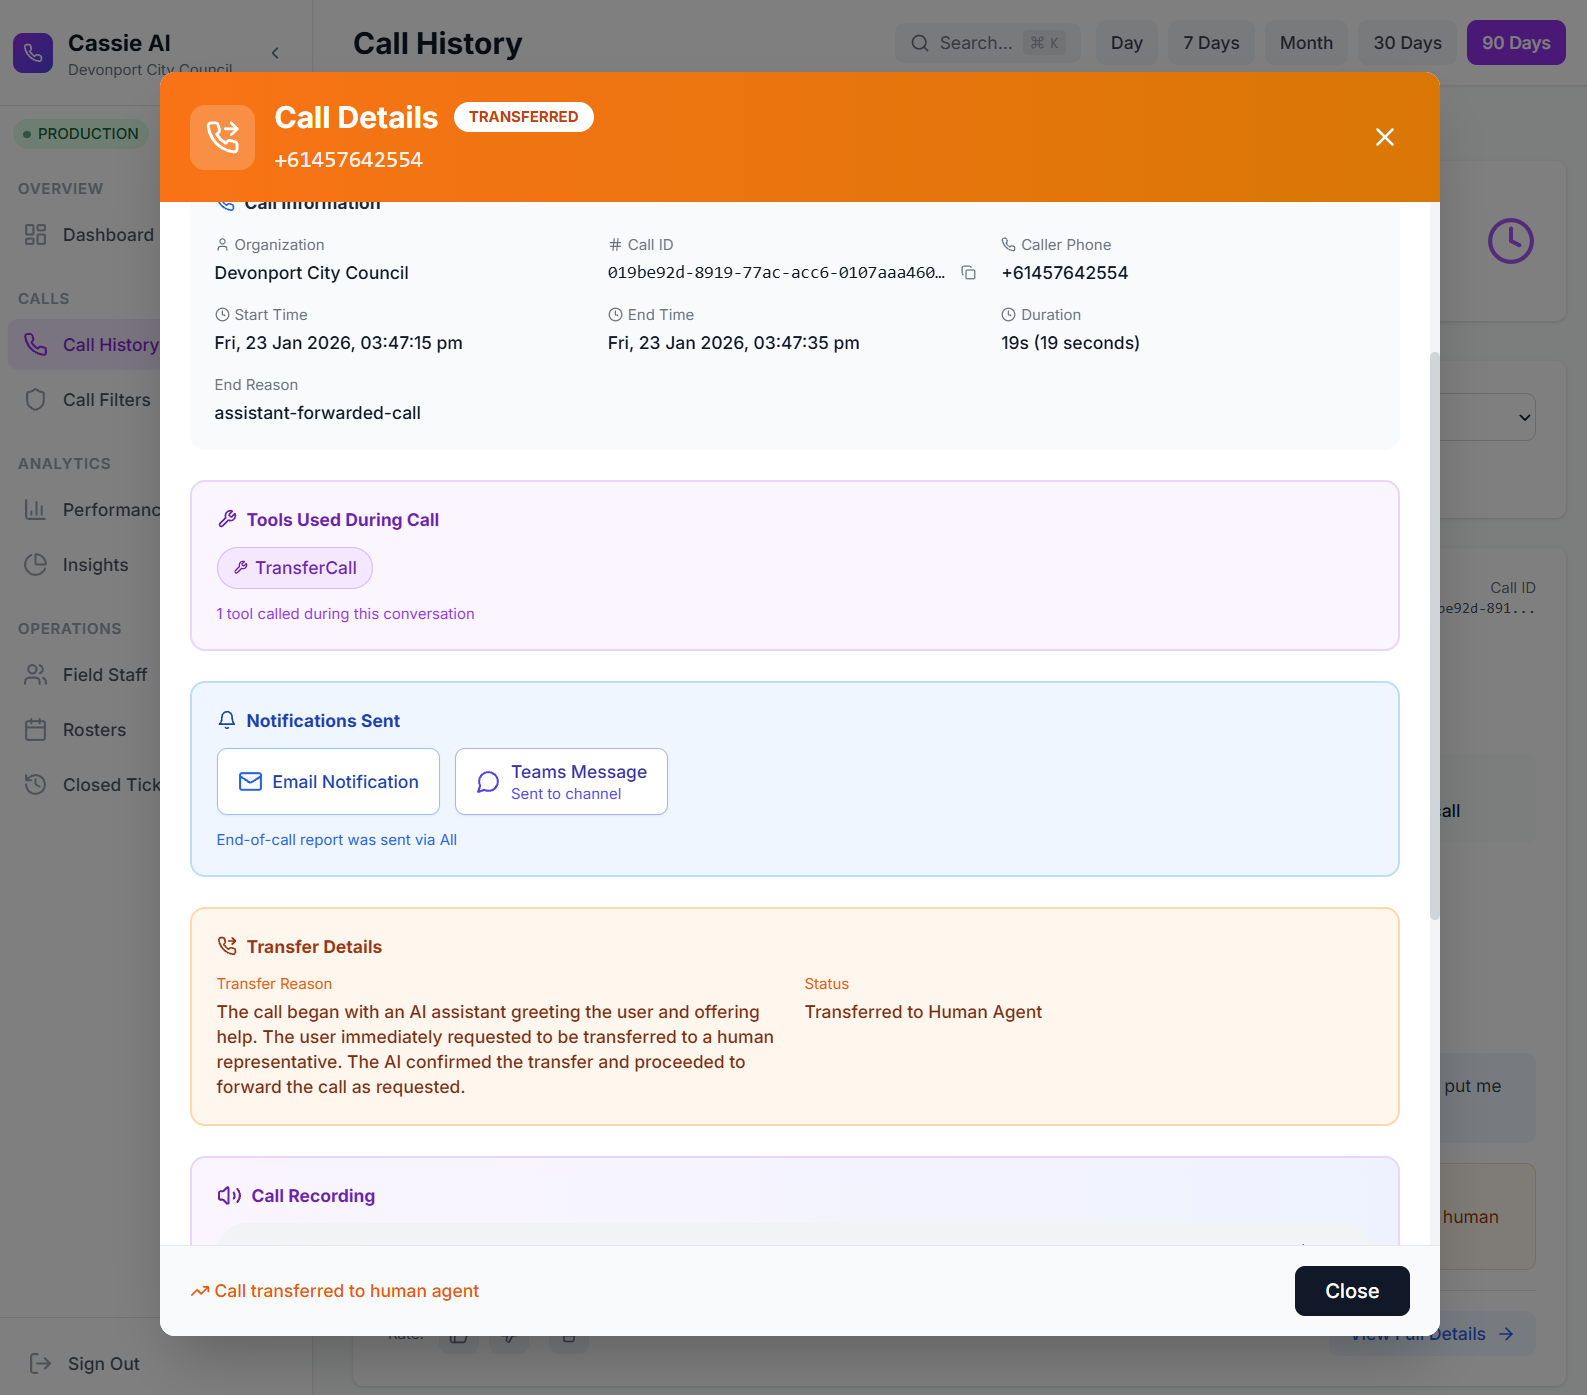Screen dimensions: 1587x1395
Task: Collapse the sidebar with chevron arrow
Action: click(275, 53)
